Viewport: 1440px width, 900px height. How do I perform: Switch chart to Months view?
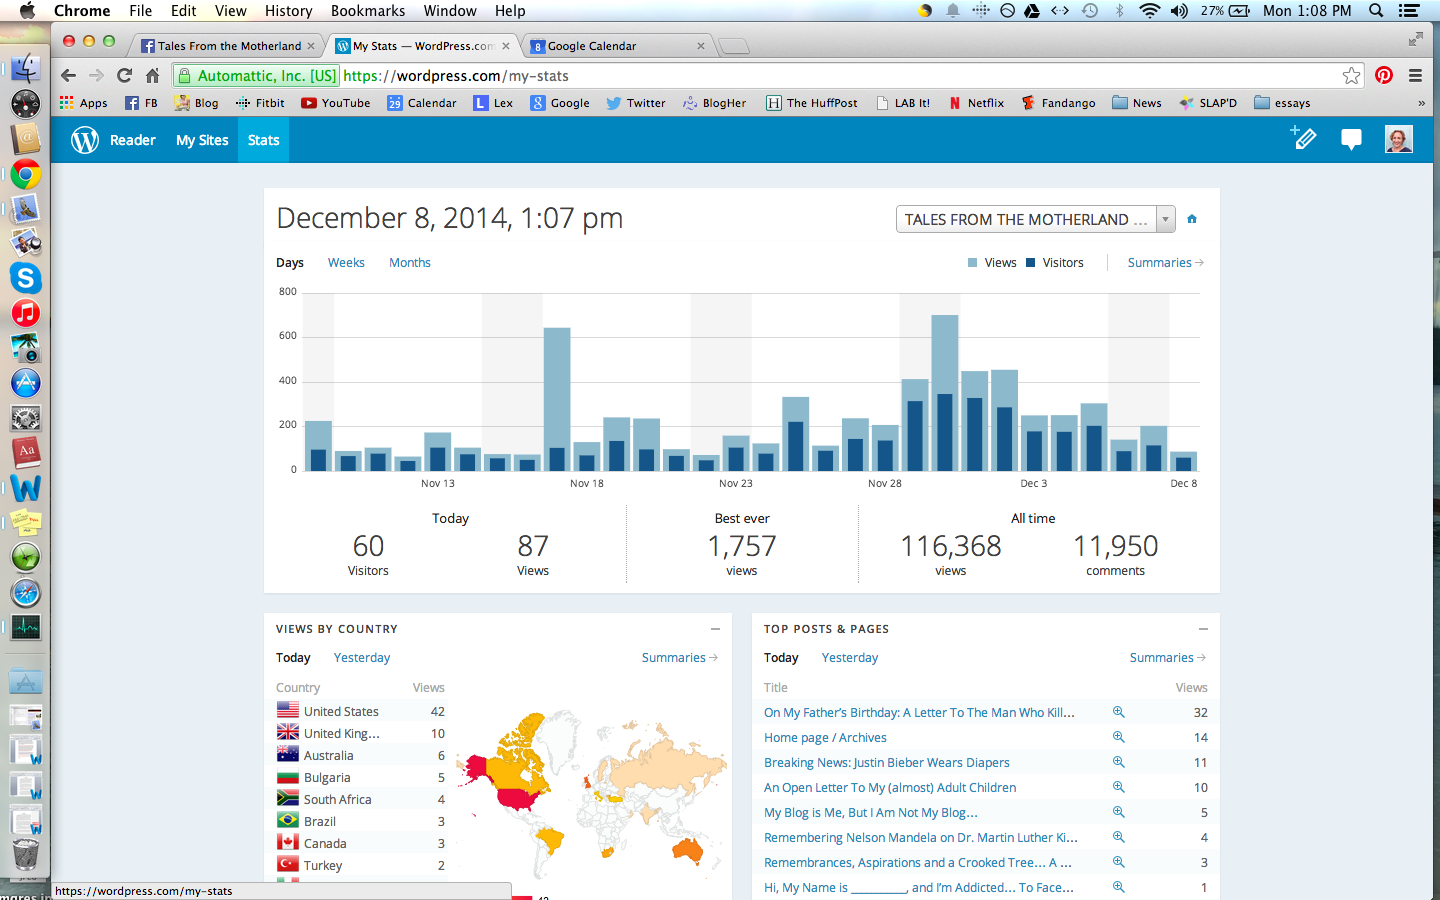click(x=410, y=263)
